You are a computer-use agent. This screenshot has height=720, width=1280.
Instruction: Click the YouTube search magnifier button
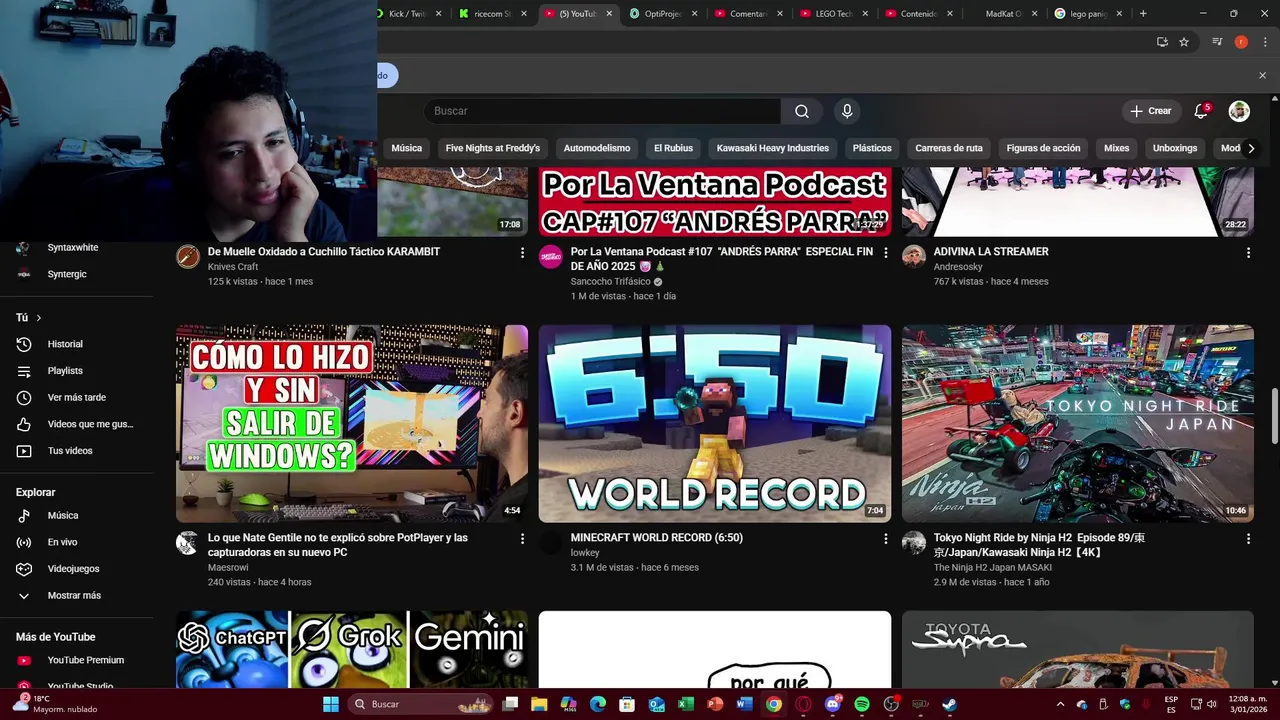click(802, 111)
